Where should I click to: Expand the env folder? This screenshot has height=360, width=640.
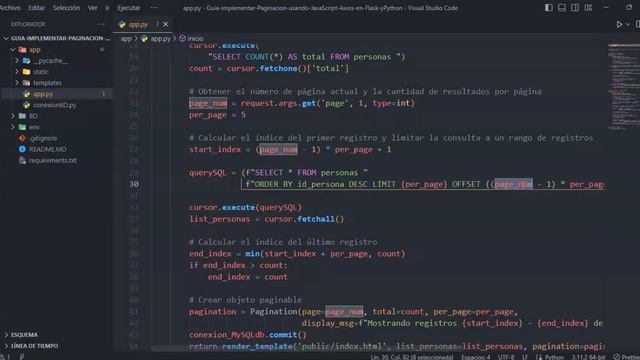point(13,127)
